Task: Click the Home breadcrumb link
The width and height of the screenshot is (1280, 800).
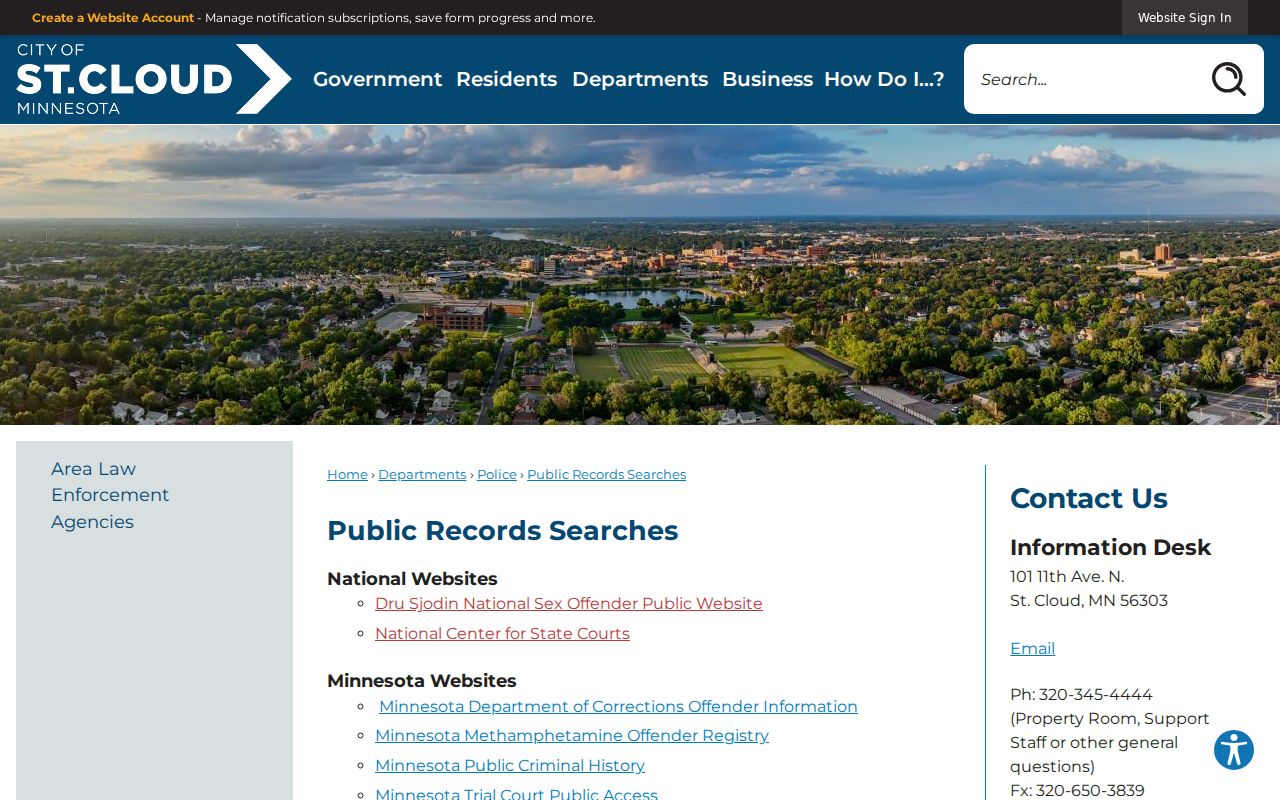Action: pos(347,474)
